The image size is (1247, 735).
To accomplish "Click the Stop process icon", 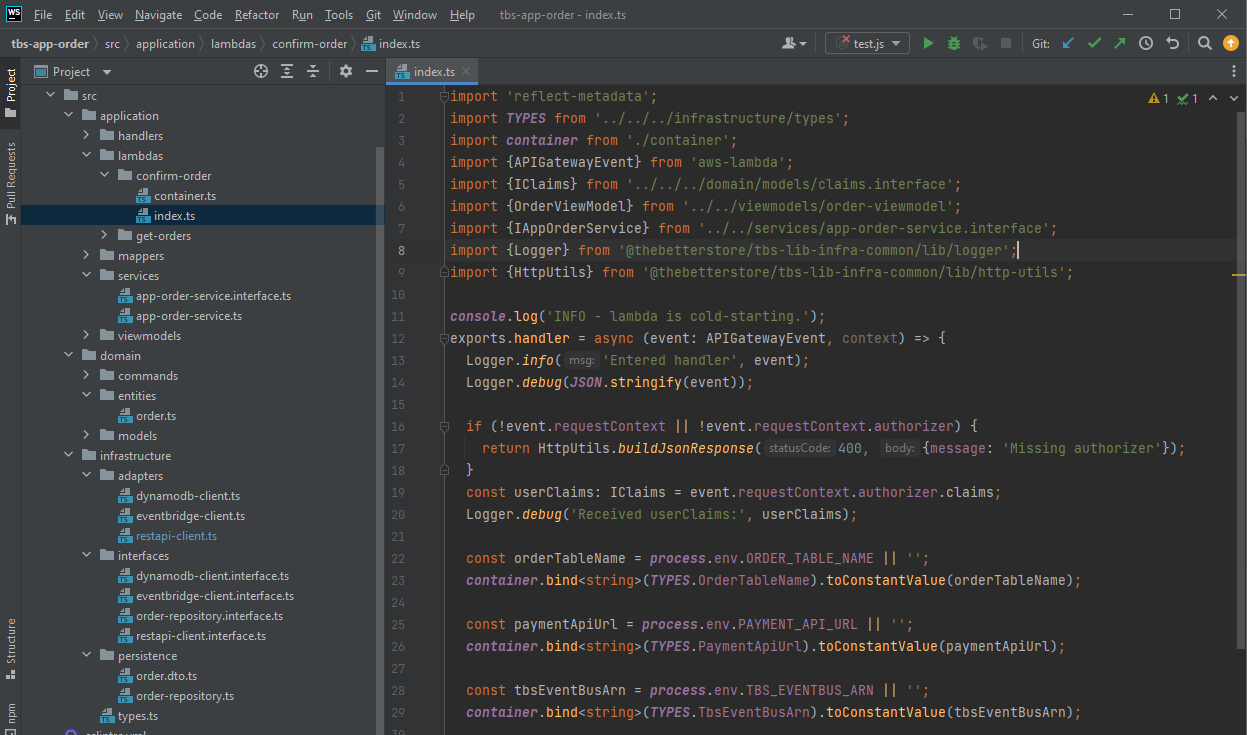I will [1006, 43].
